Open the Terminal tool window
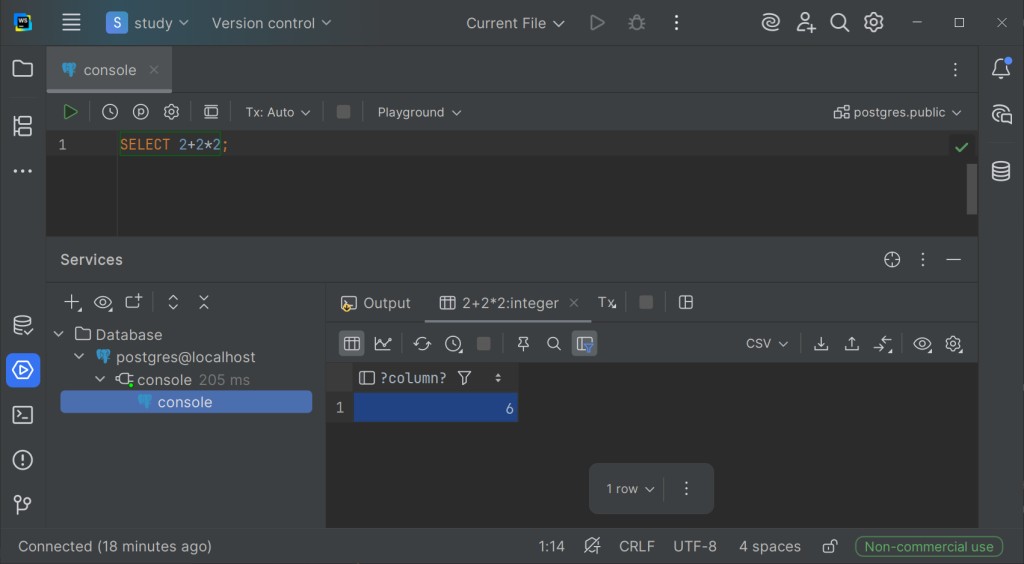 coord(22,415)
